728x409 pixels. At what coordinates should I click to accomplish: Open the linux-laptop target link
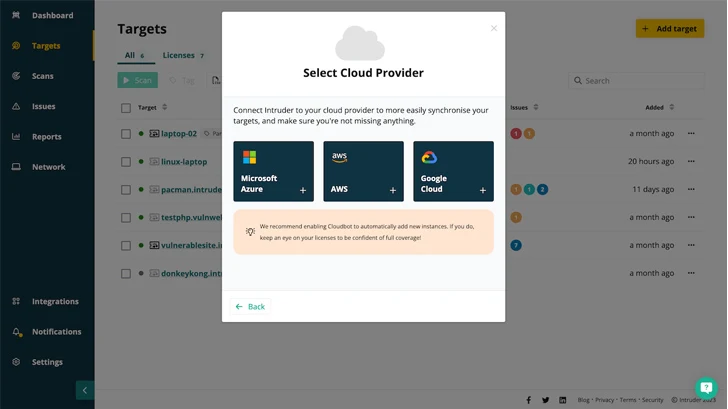click(x=184, y=162)
